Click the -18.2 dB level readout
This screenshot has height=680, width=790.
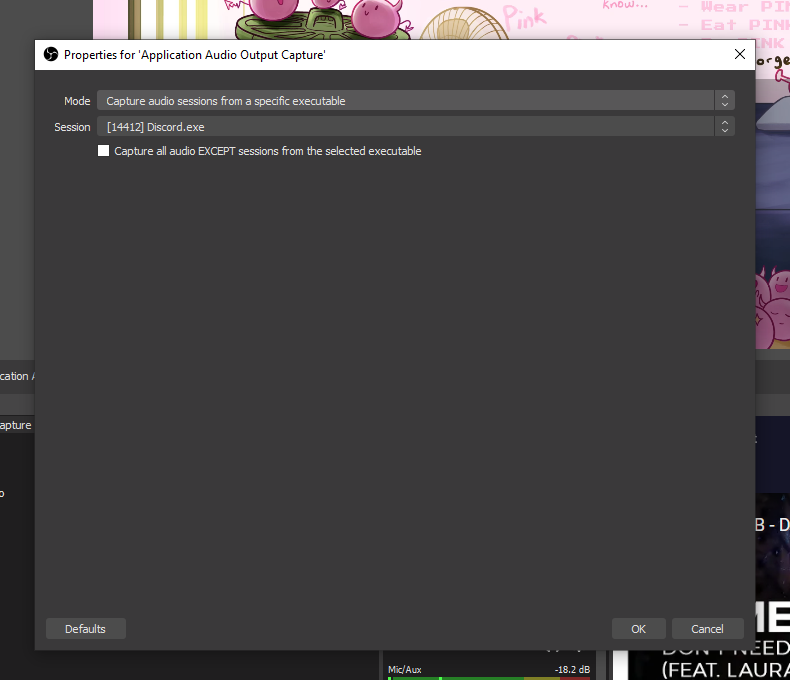click(572, 669)
